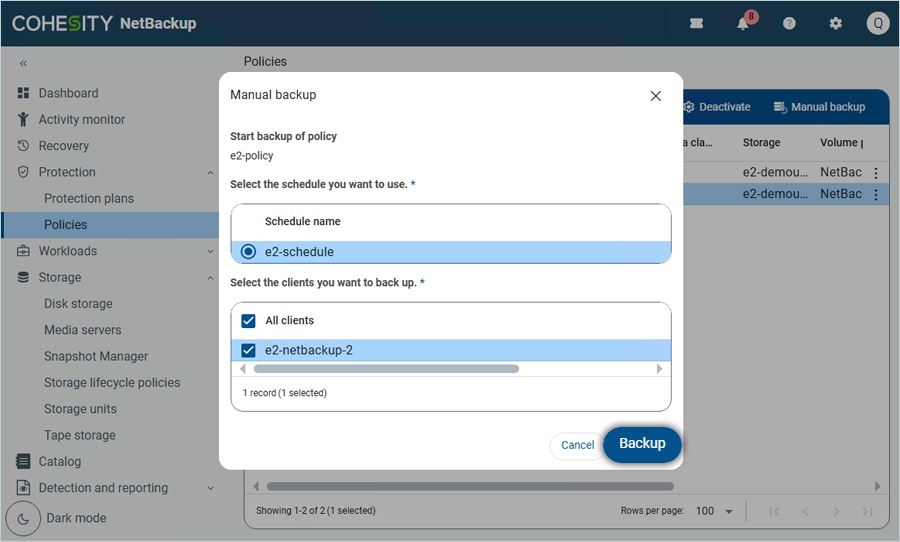
Task: Click the help question mark icon
Action: coord(789,23)
